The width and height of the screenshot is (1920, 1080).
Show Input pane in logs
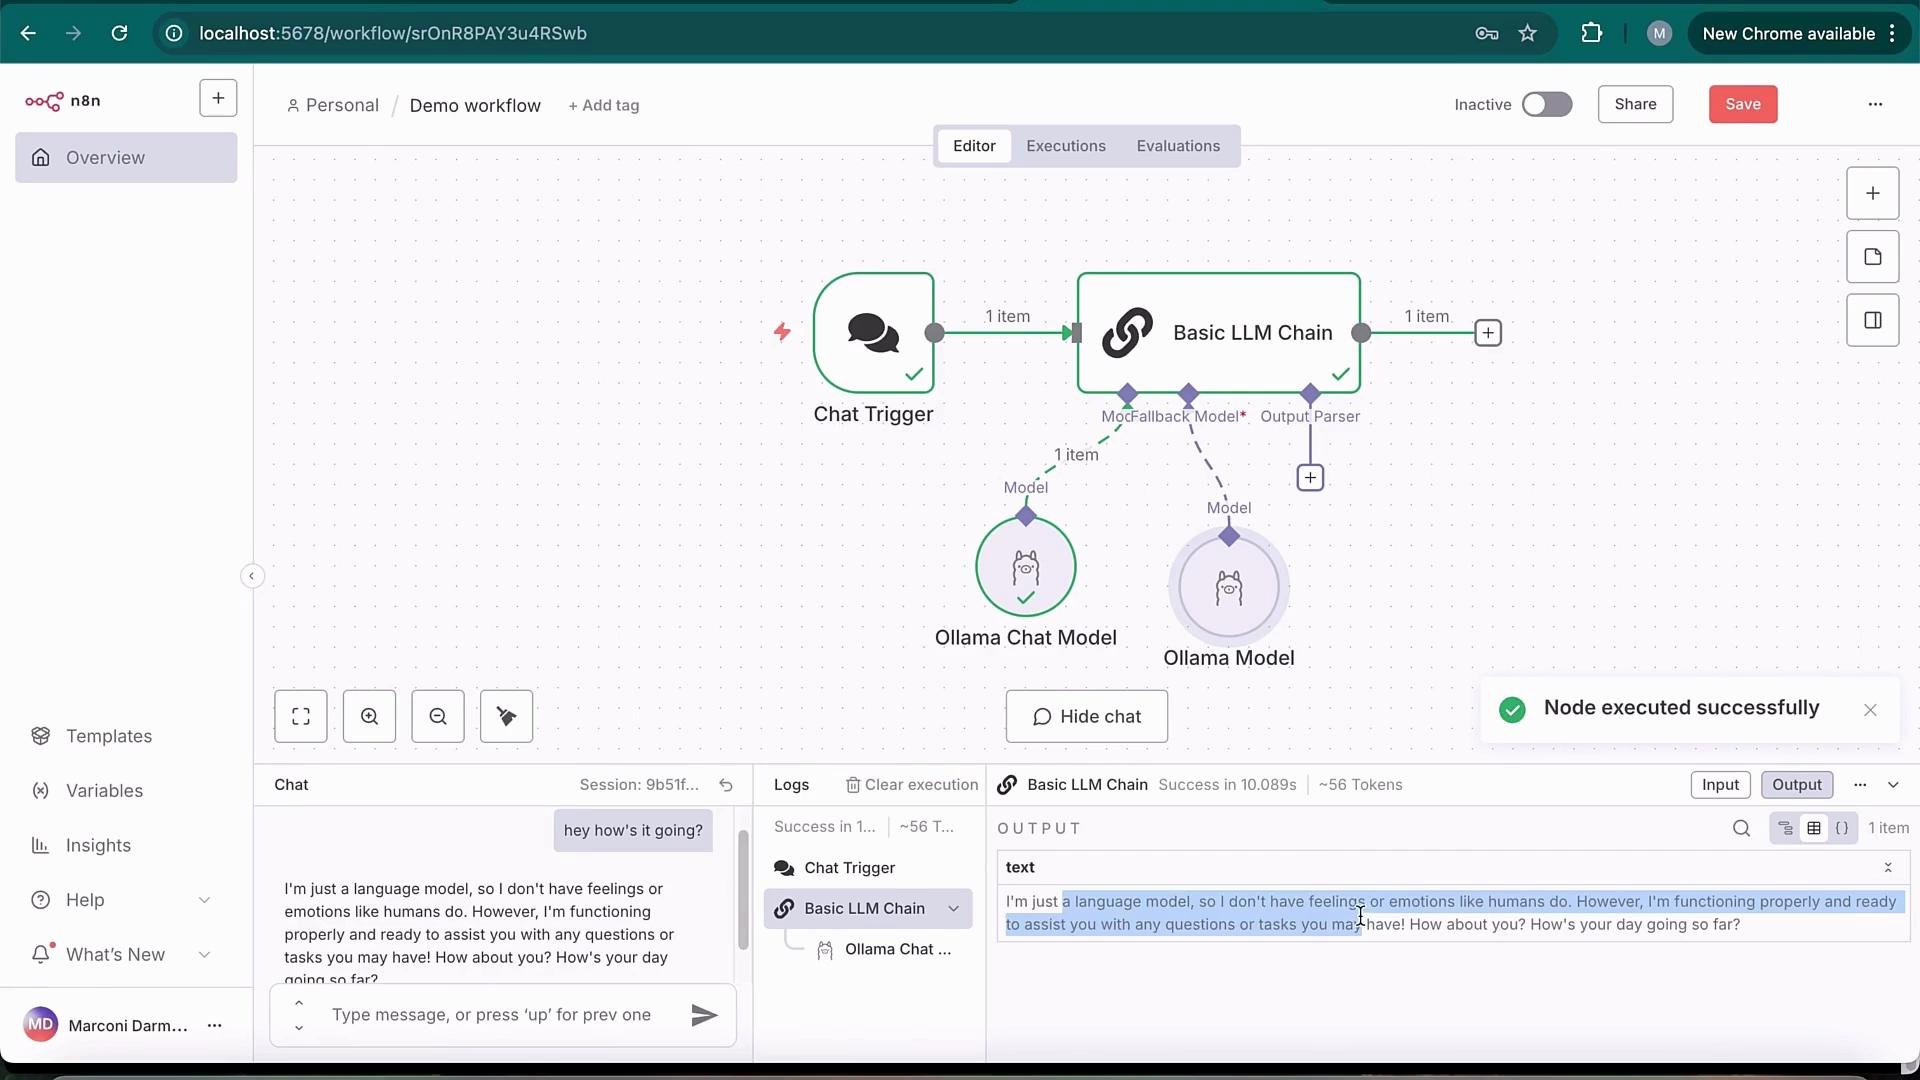pos(1720,785)
